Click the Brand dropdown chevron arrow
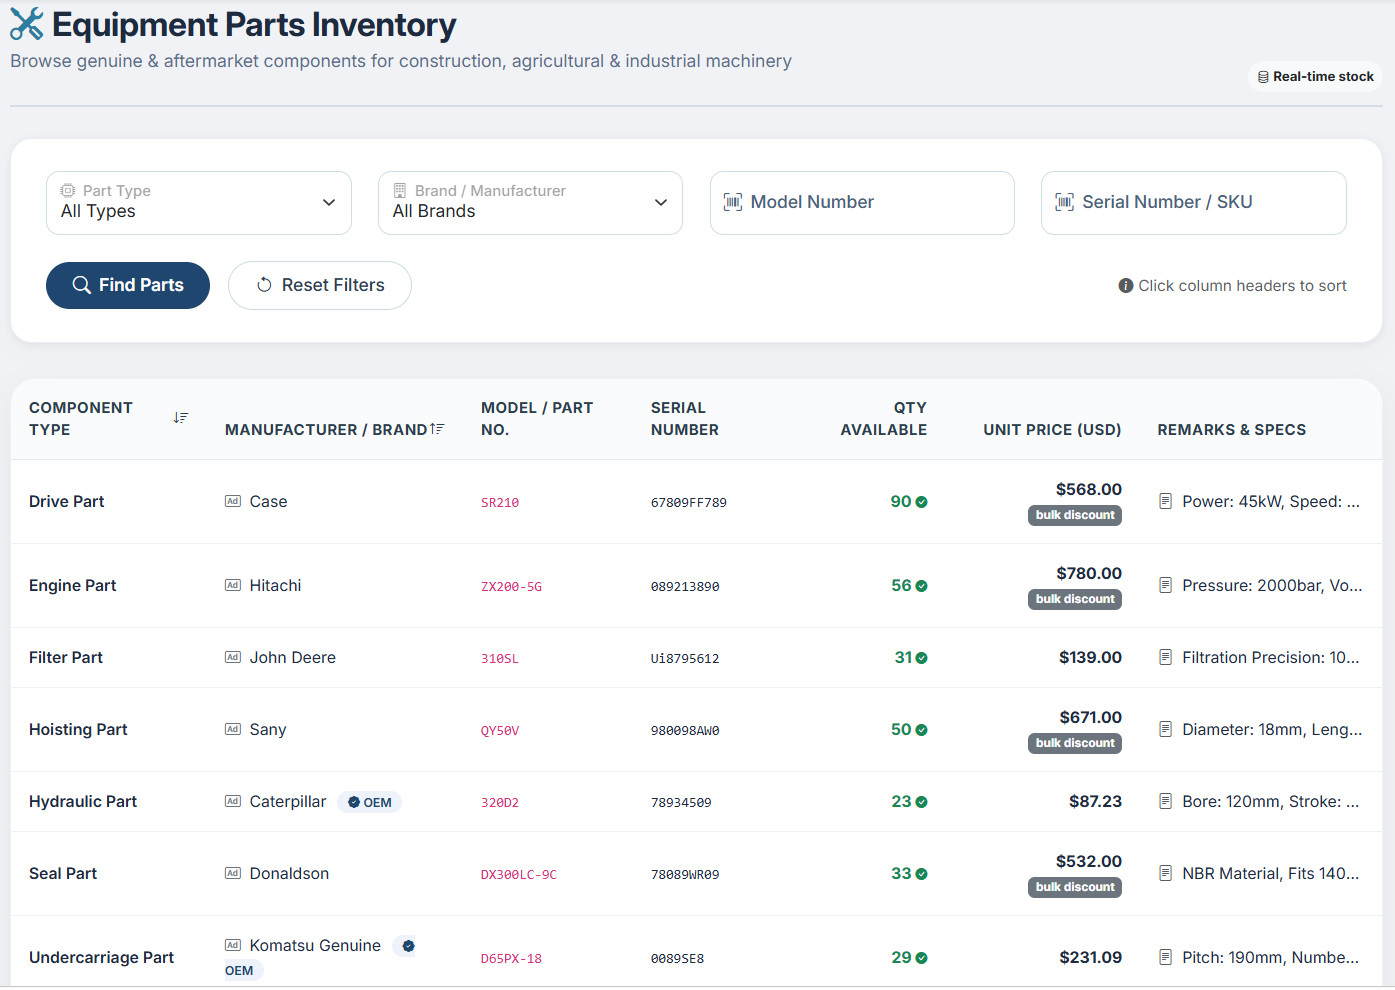Screen dimensions: 1395x990 pyautogui.click(x=661, y=202)
